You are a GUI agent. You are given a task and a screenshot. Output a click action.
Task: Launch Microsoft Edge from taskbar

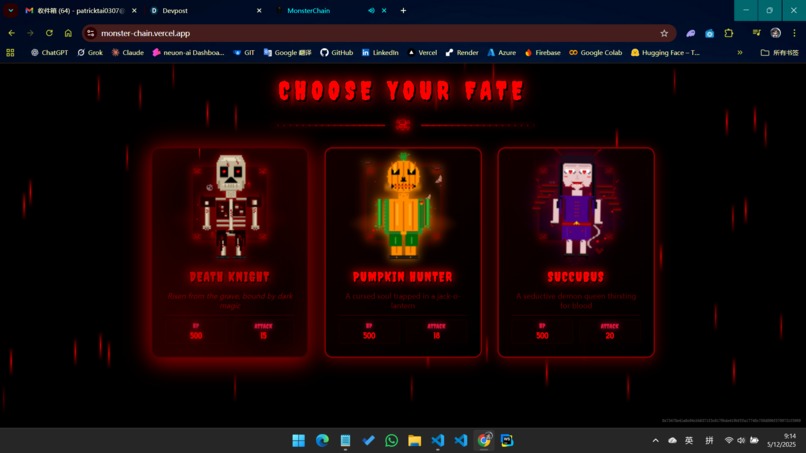(322, 441)
